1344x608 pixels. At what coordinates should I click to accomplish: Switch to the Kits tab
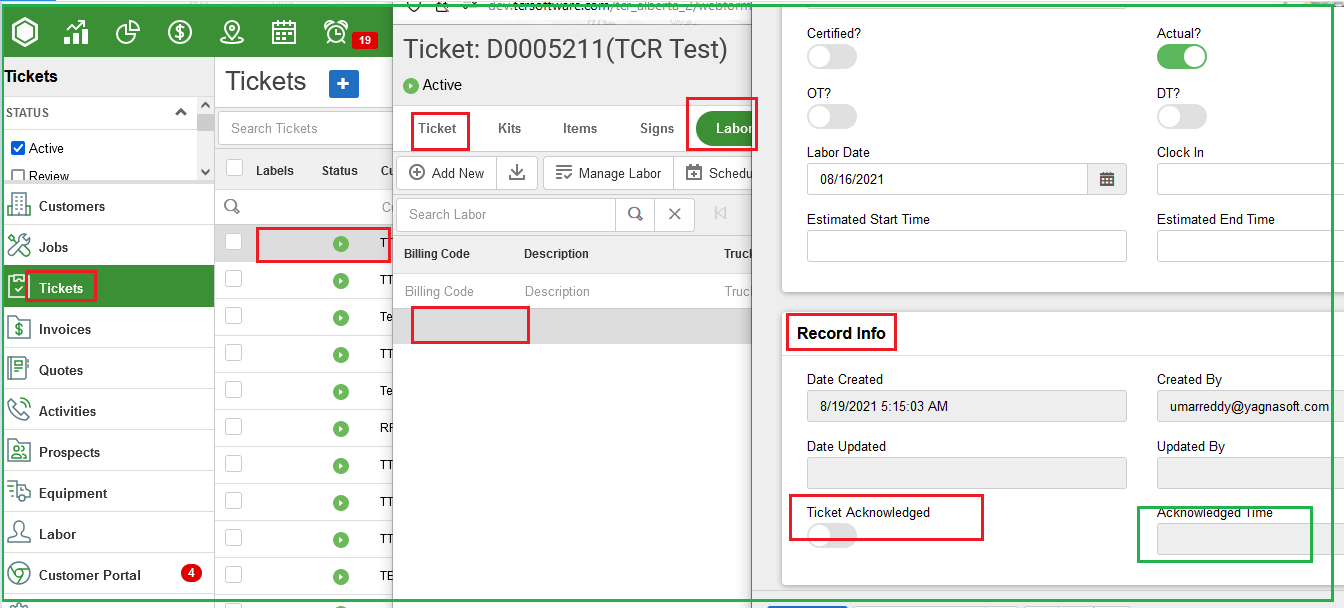point(510,128)
